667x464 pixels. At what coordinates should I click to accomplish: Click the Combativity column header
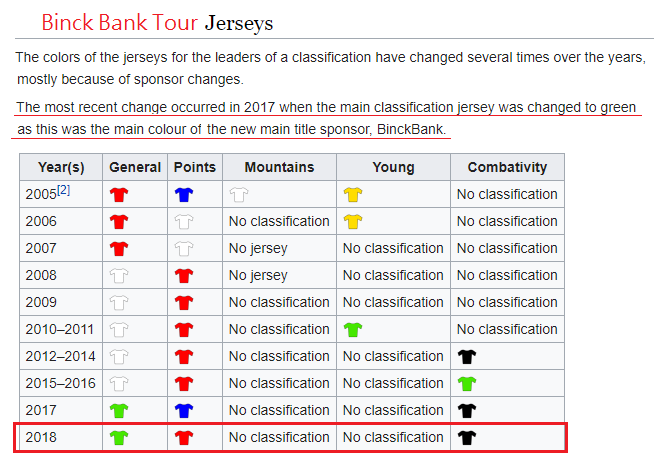coord(507,167)
